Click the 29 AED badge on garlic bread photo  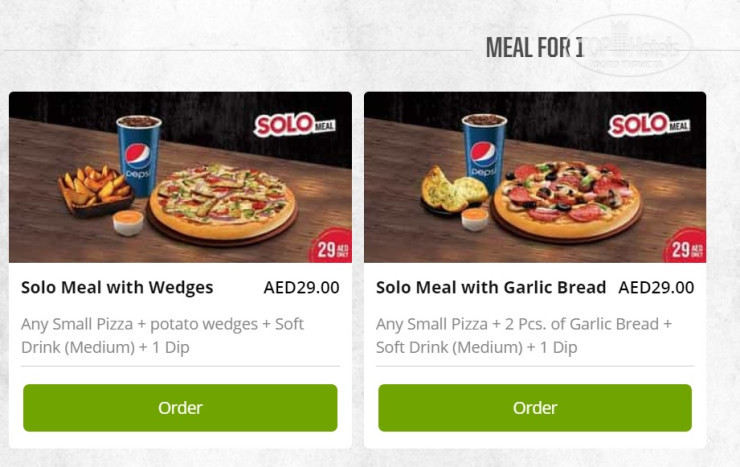(x=687, y=247)
